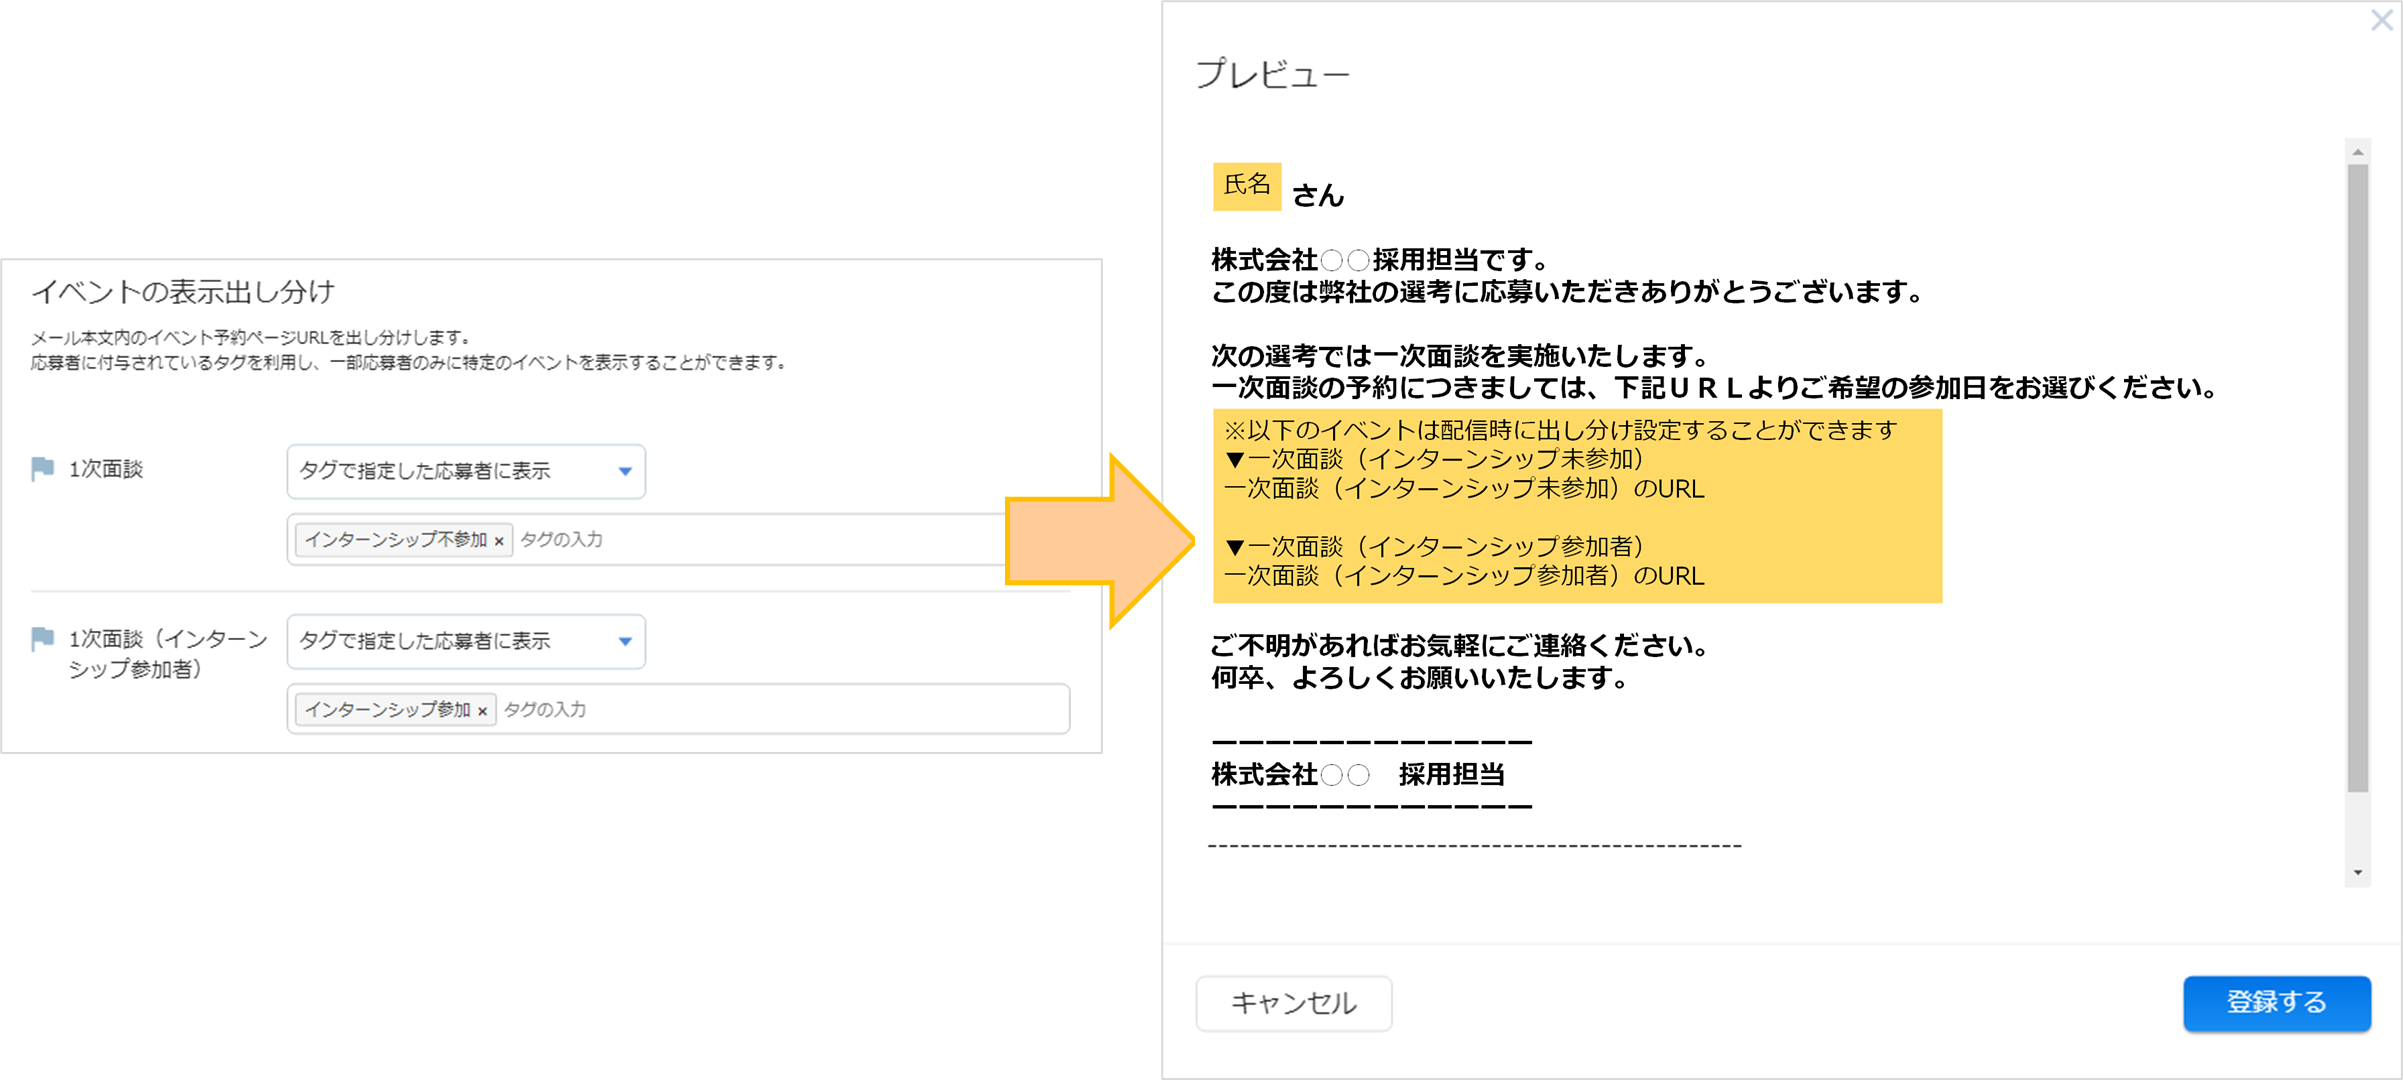The width and height of the screenshot is (2403, 1080).
Task: Click the preview scrollbar down arrow
Action: click(x=2358, y=873)
